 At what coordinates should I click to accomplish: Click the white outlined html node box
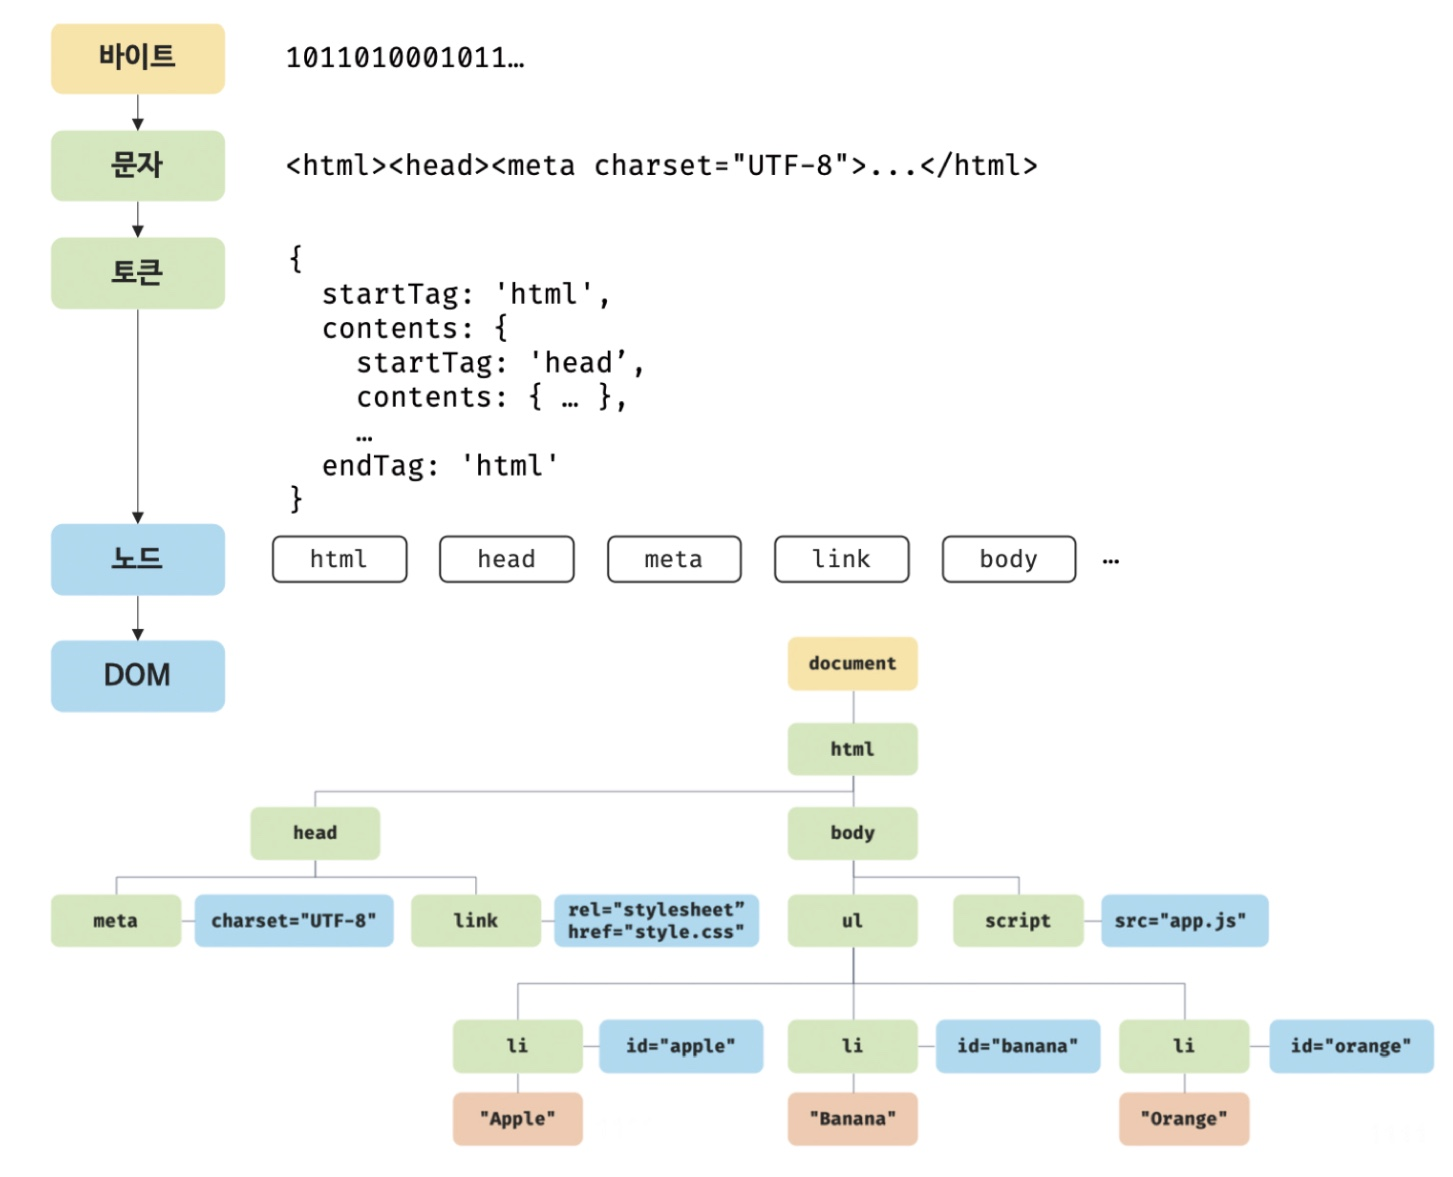click(339, 559)
